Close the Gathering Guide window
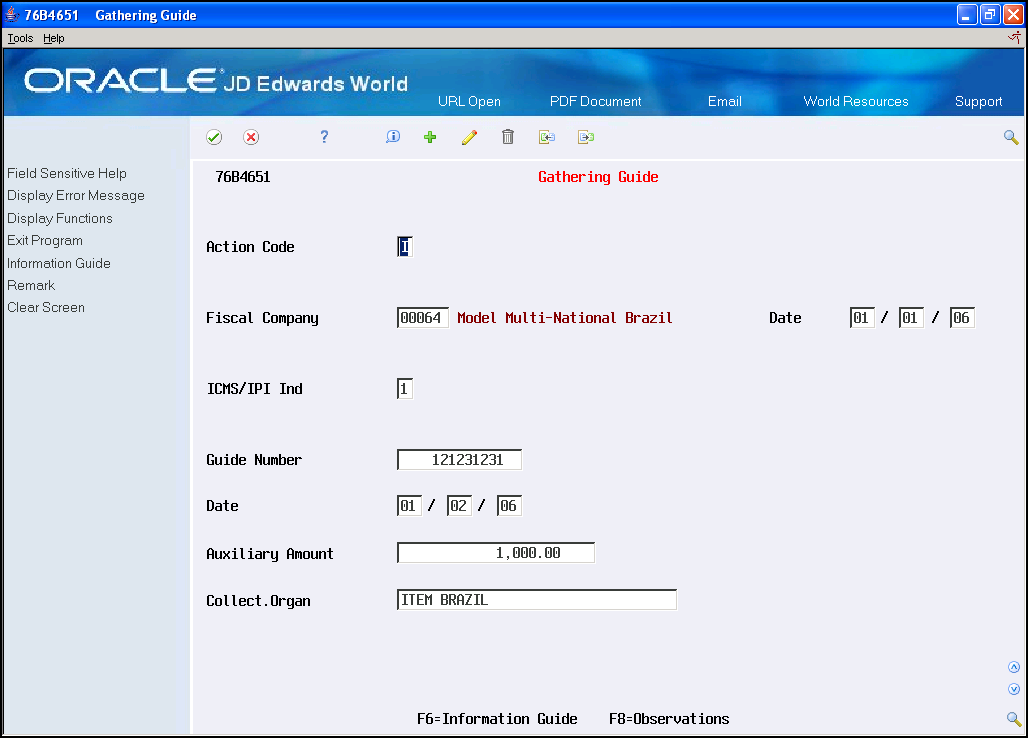 pyautogui.click(x=1013, y=14)
